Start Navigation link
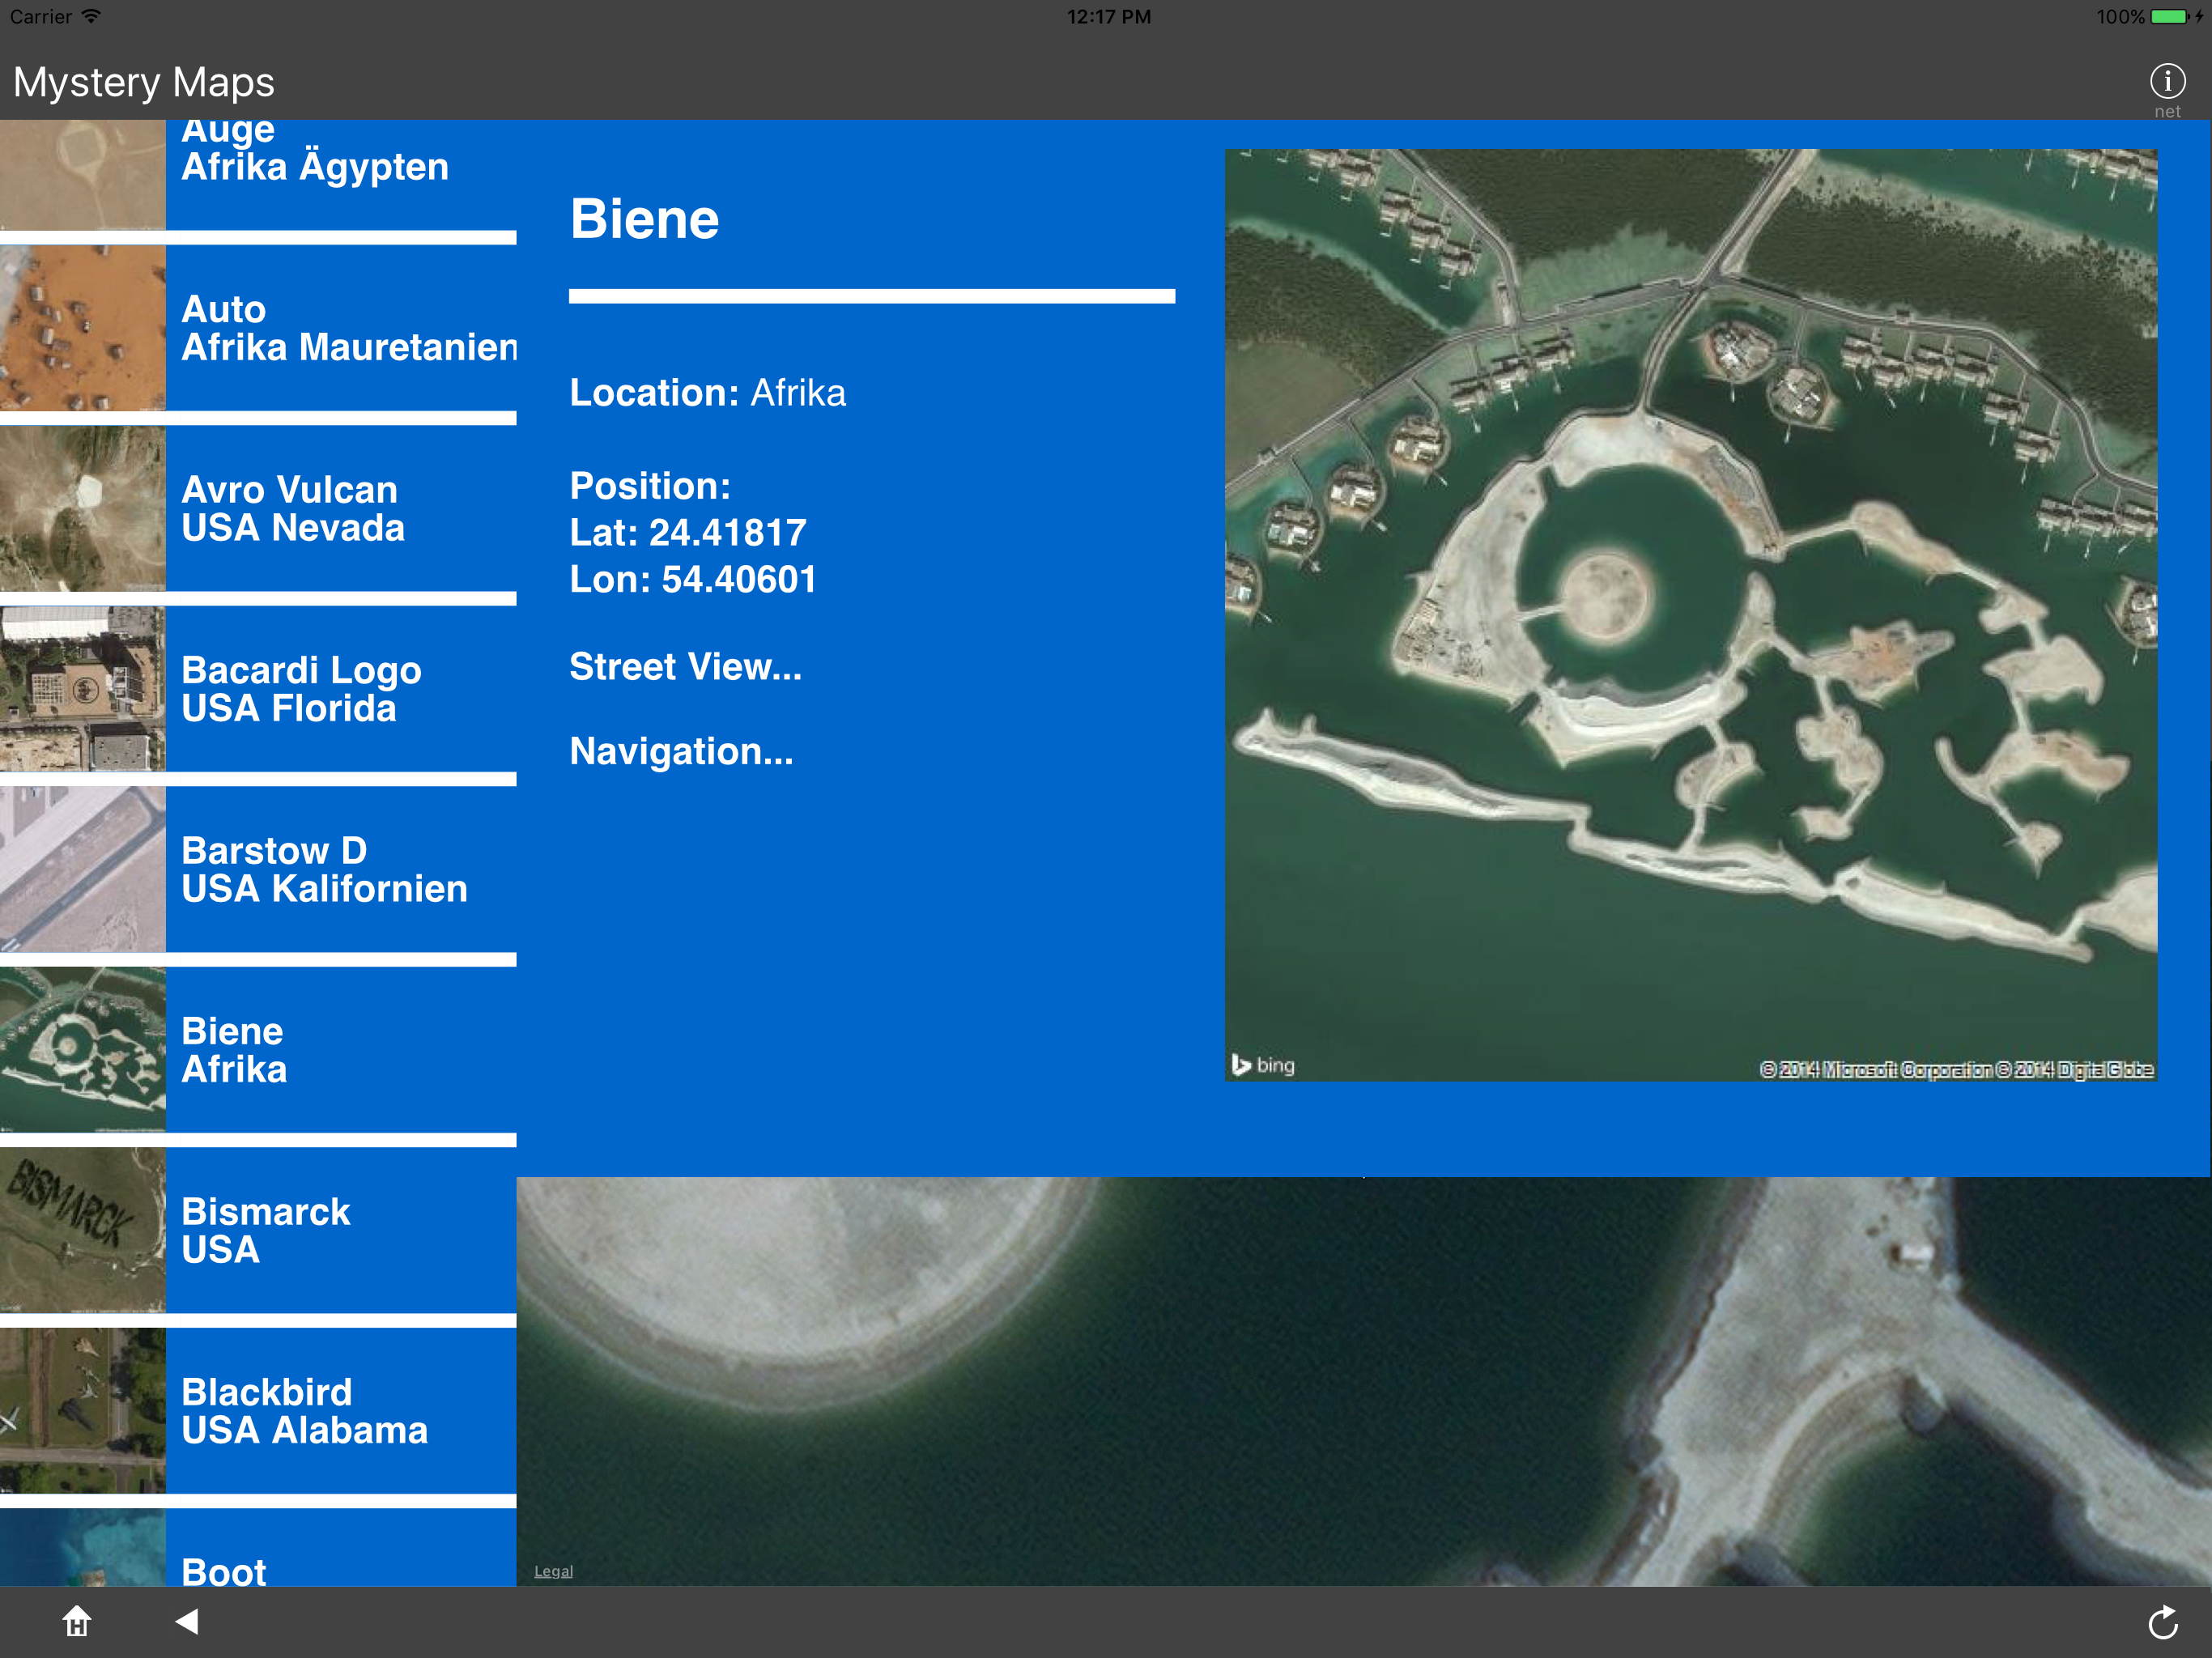This screenshot has width=2212, height=1658. click(681, 751)
